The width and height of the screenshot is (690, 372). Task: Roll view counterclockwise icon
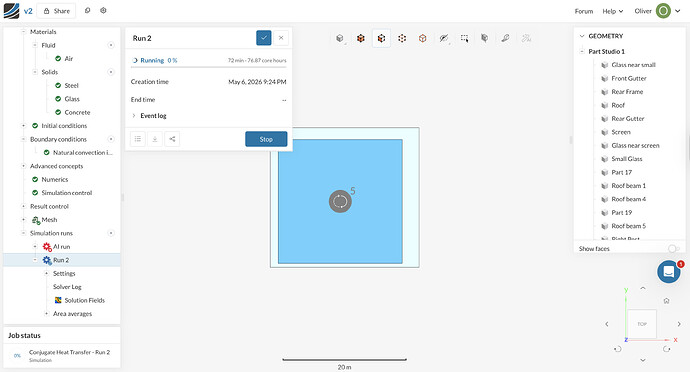point(618,349)
